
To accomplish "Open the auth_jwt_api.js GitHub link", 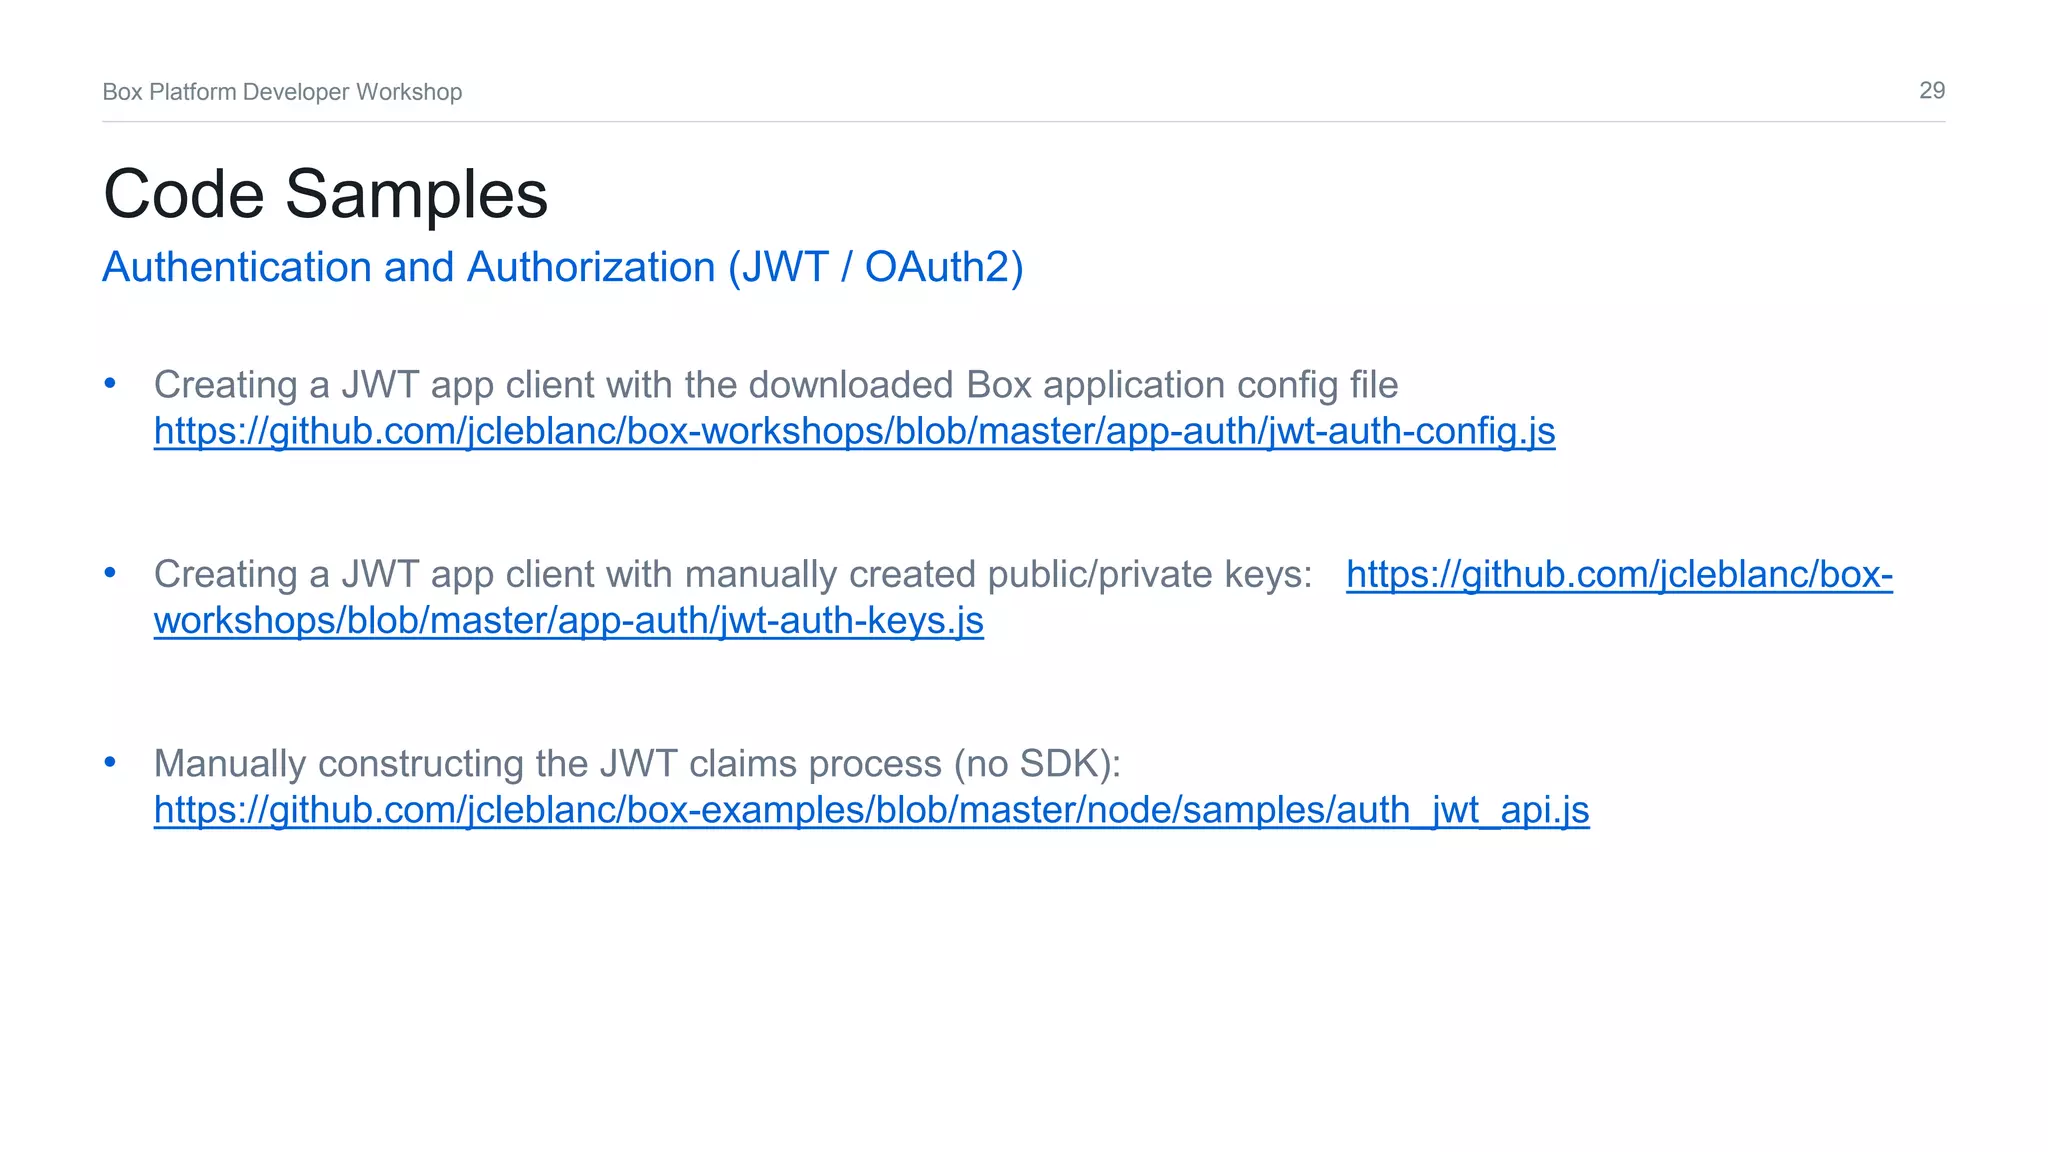I will [x=871, y=810].
